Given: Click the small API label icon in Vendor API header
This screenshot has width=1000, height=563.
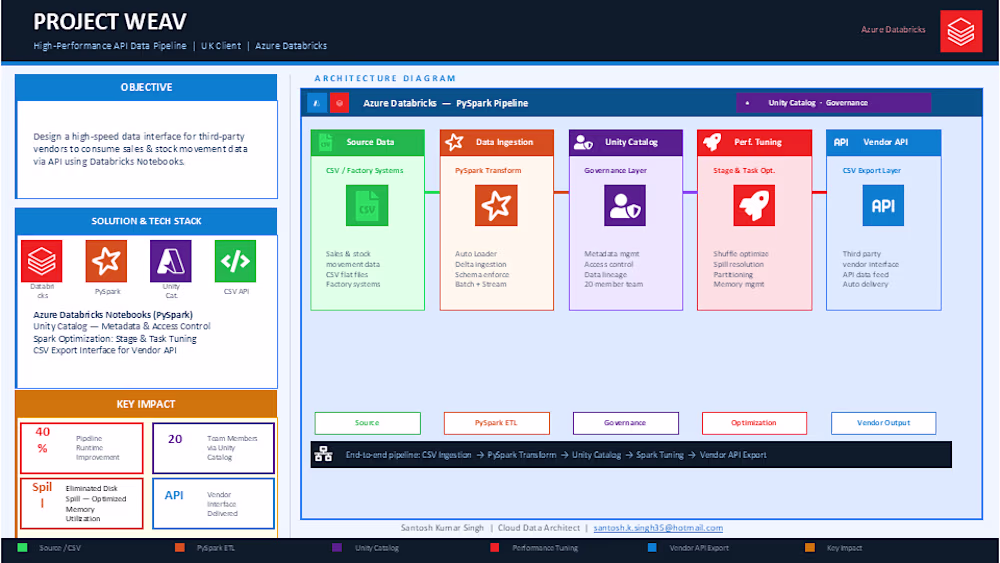Looking at the screenshot, I should [x=841, y=142].
